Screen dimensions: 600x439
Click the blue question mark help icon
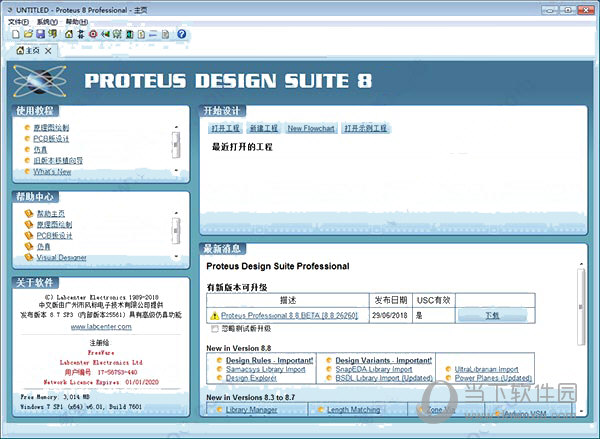(182, 34)
